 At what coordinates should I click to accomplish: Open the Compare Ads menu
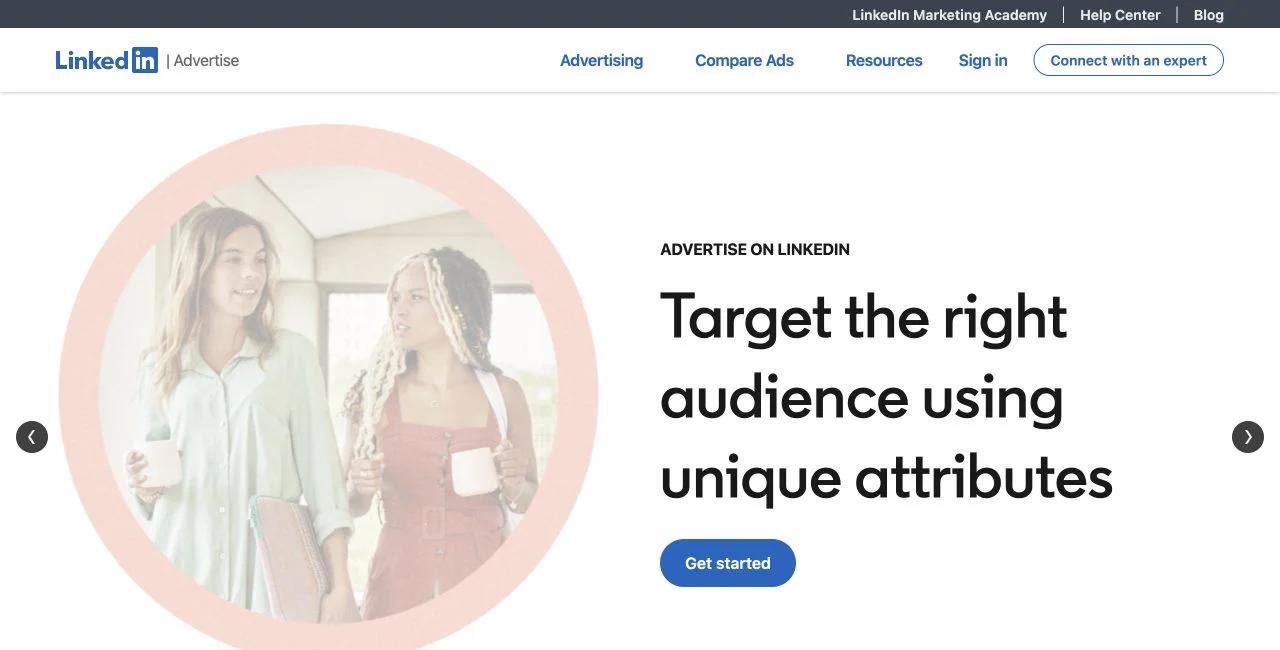pyautogui.click(x=744, y=60)
